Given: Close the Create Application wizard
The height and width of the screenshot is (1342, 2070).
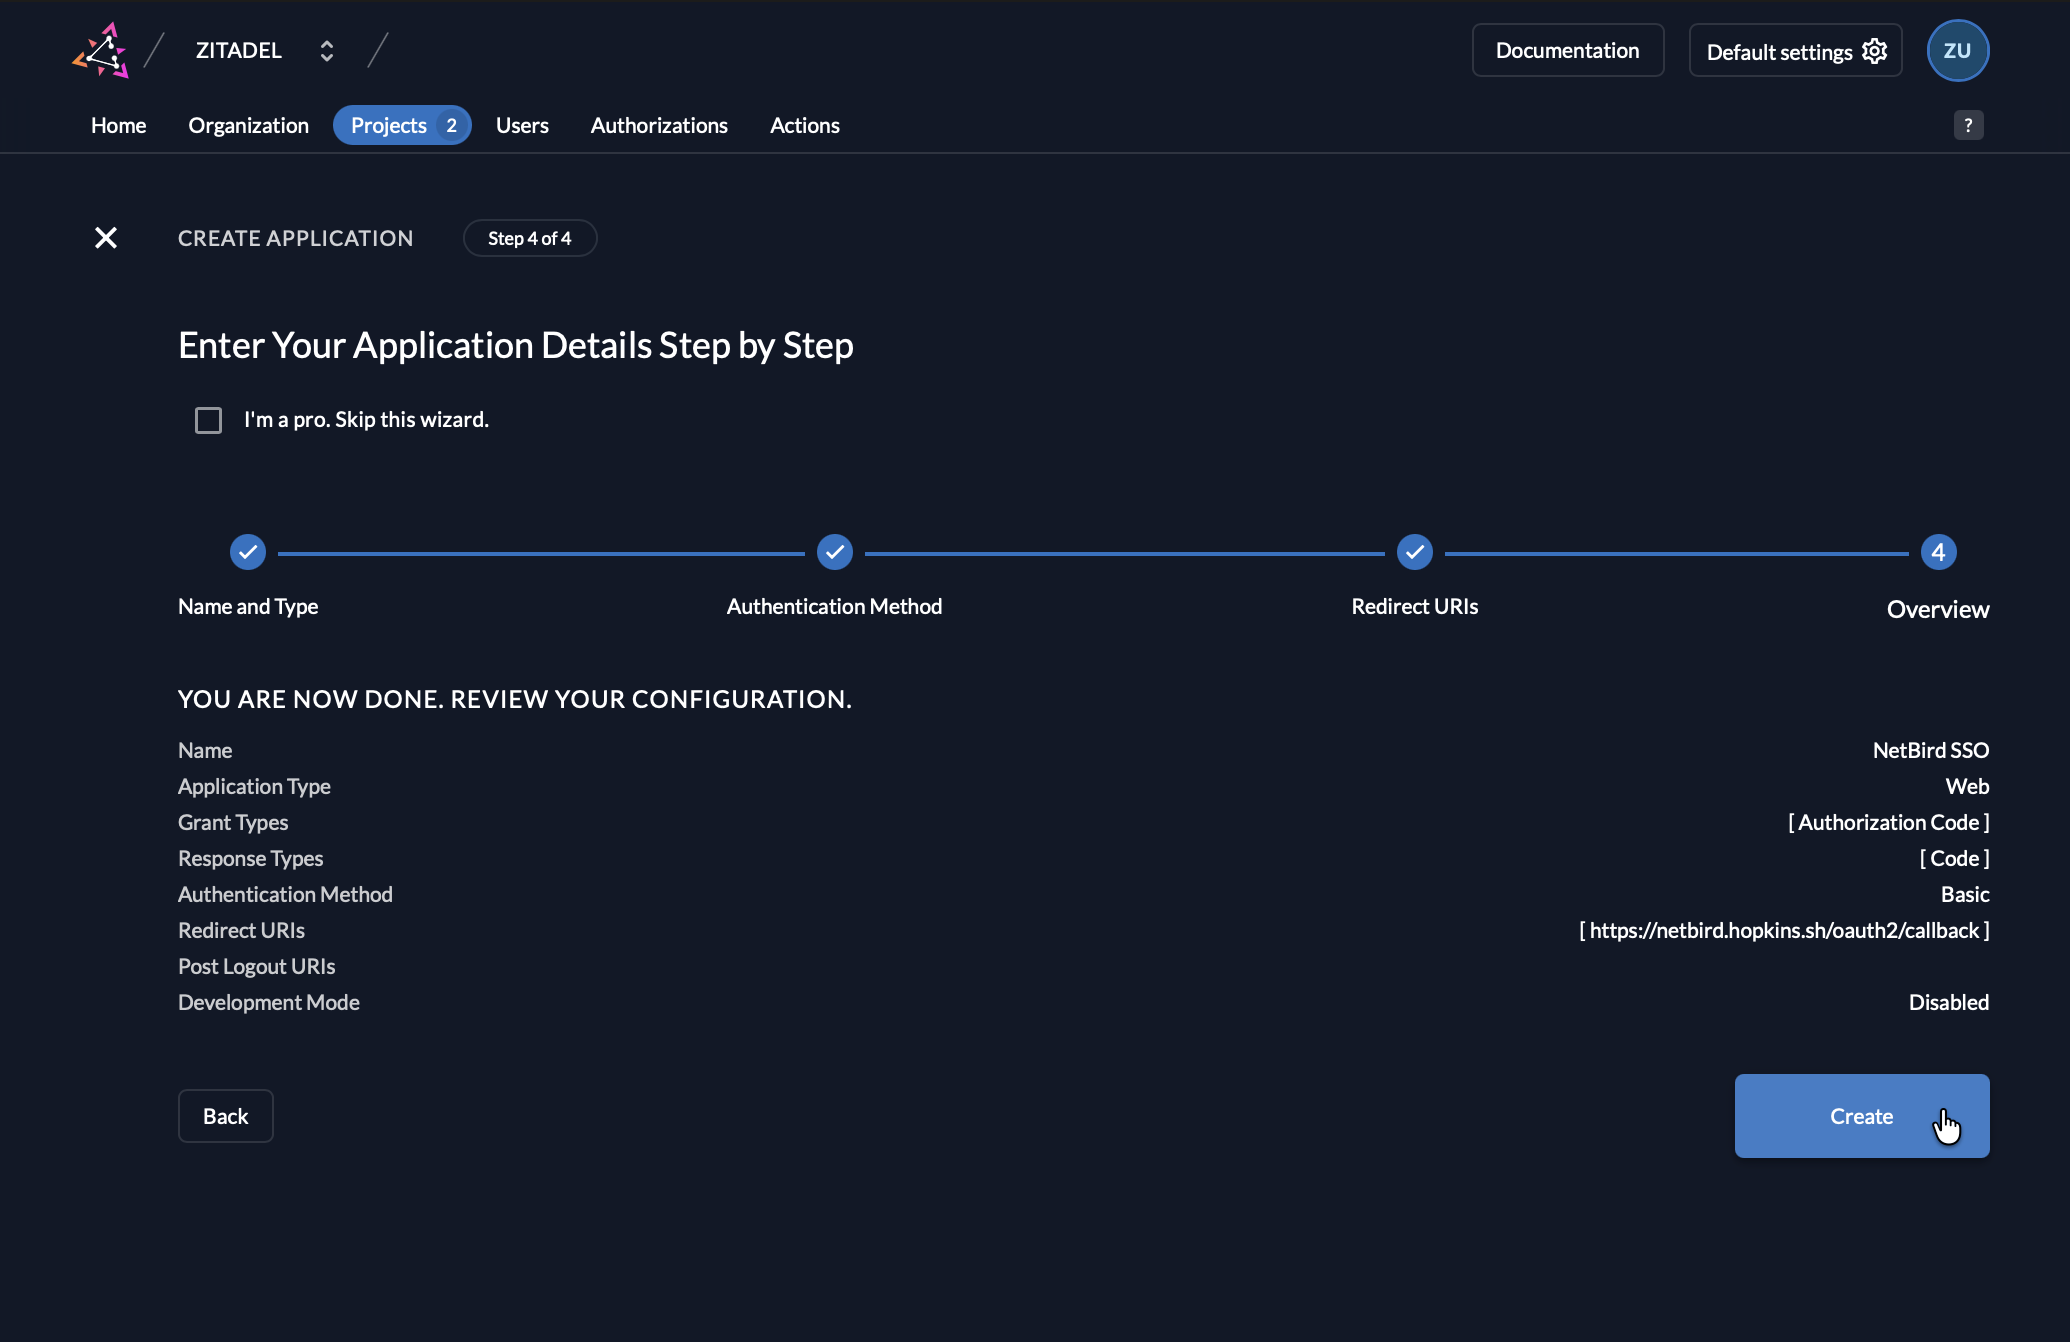Looking at the screenshot, I should [106, 237].
